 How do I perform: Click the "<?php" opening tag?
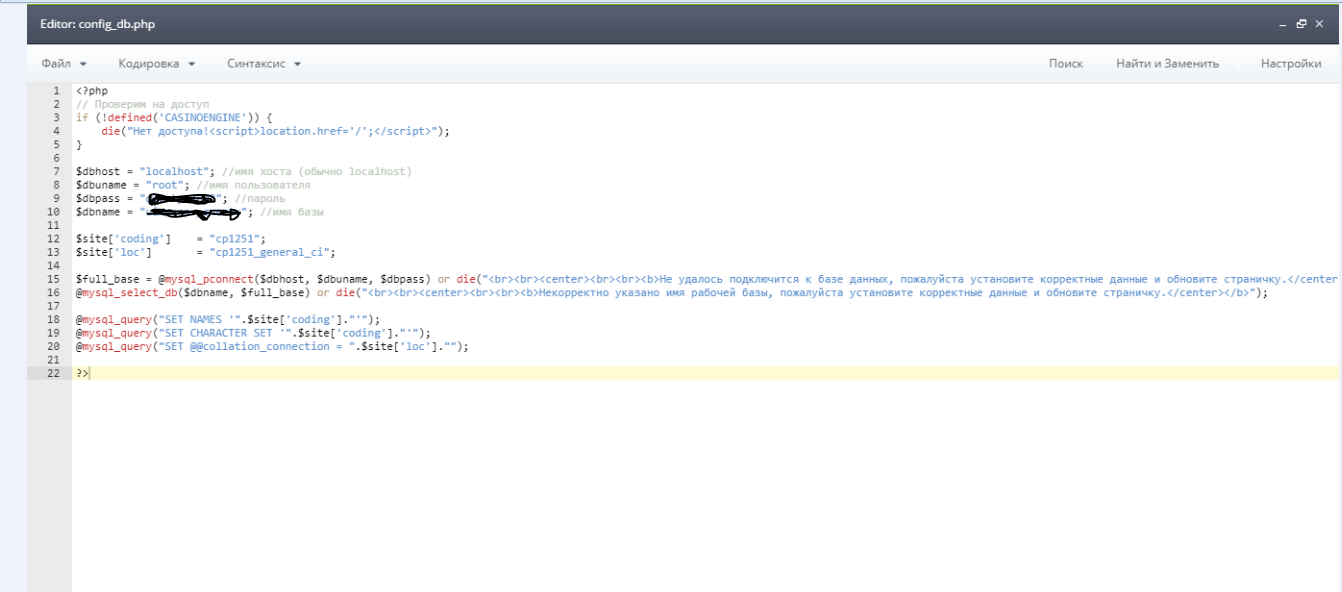pos(91,90)
